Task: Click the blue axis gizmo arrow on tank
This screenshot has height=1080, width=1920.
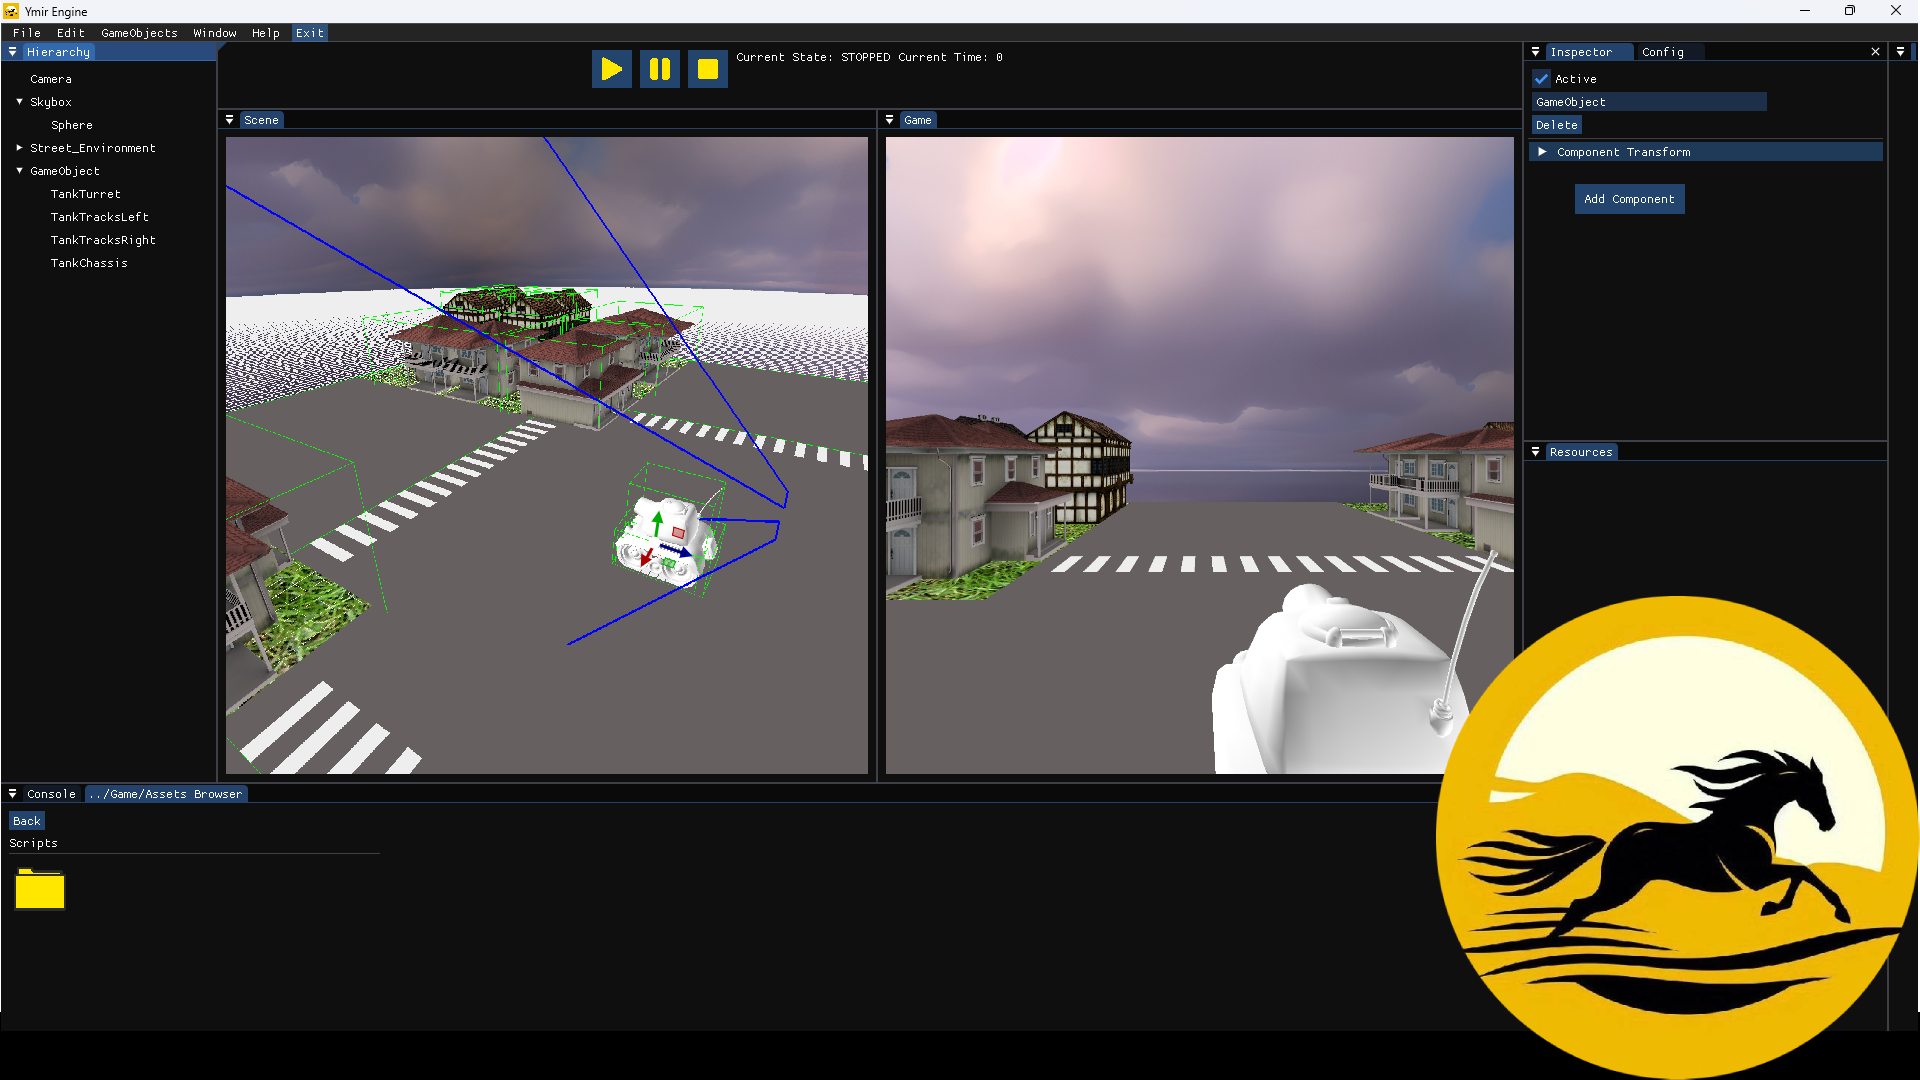Action: (675, 550)
